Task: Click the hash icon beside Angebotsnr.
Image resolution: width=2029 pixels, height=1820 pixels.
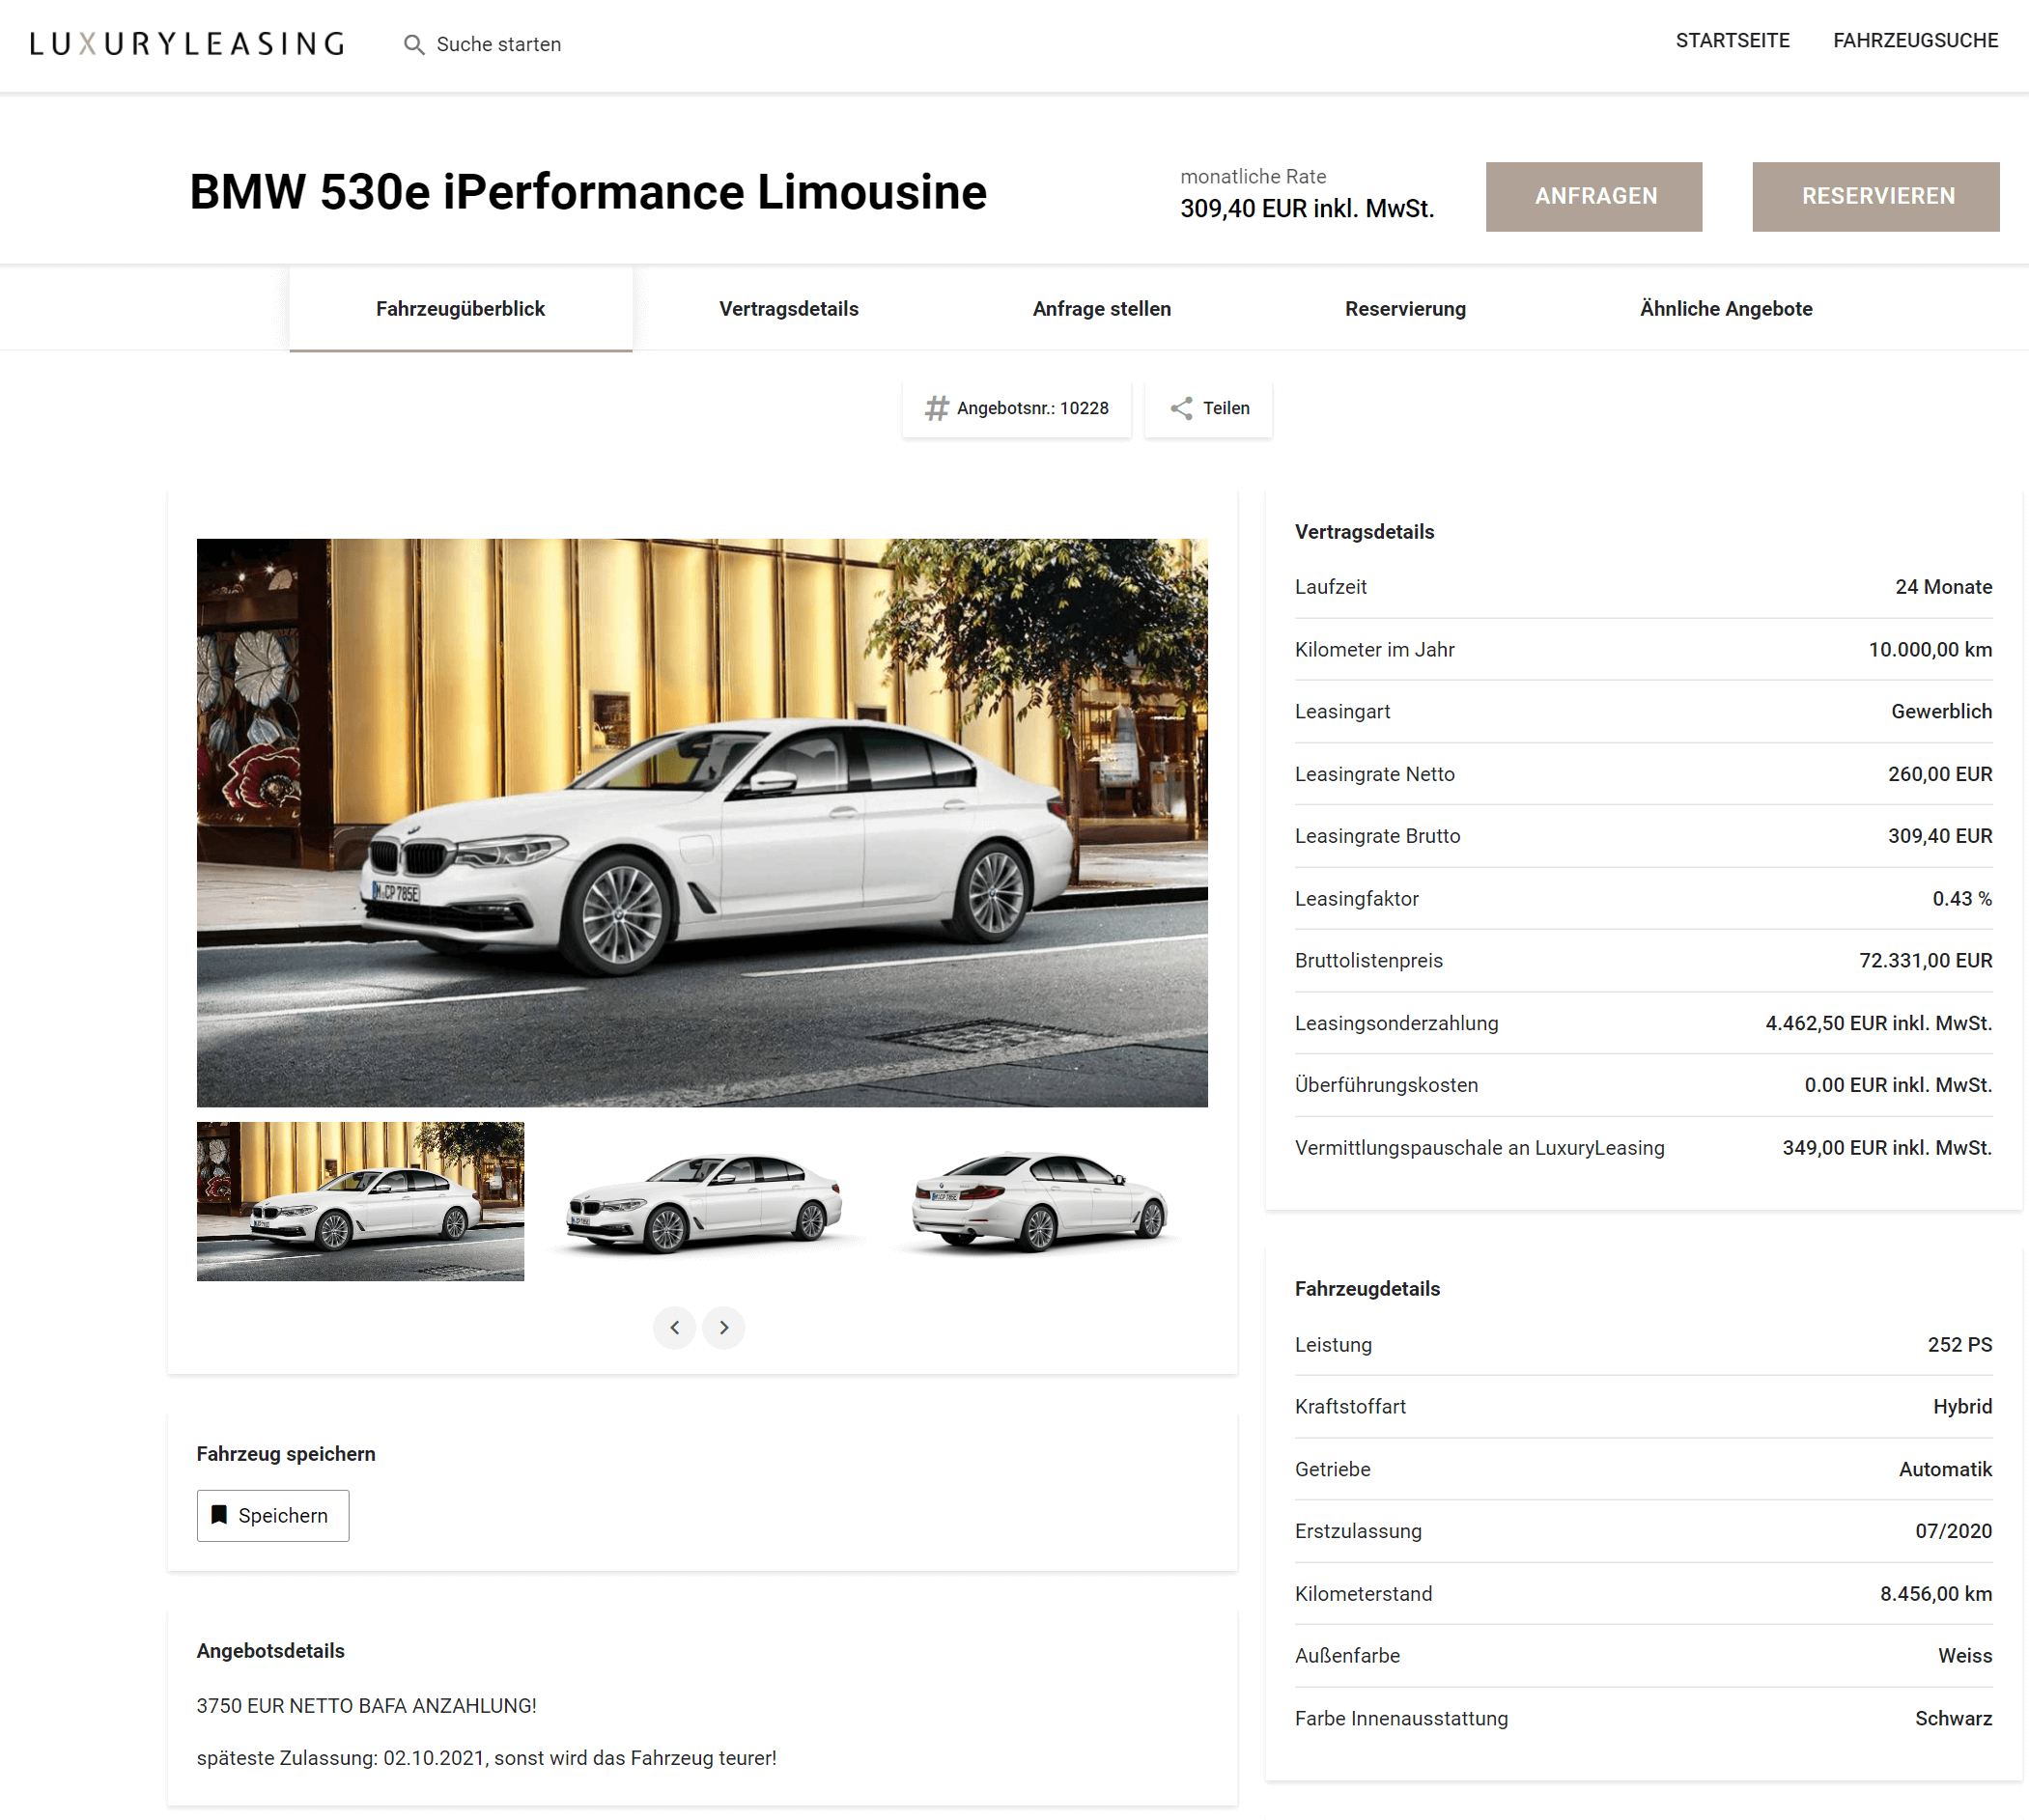Action: point(936,408)
